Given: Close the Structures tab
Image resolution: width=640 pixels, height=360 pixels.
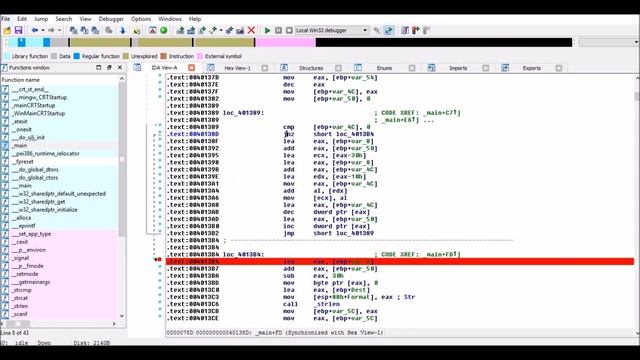Looking at the screenshot, I should (338, 68).
